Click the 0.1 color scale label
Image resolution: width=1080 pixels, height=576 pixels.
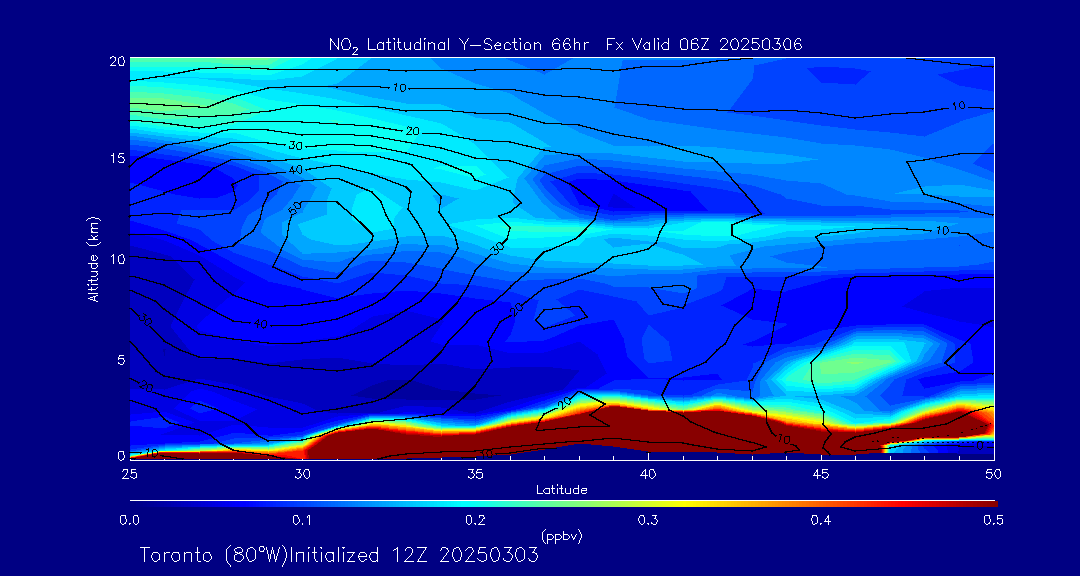pyautogui.click(x=302, y=520)
